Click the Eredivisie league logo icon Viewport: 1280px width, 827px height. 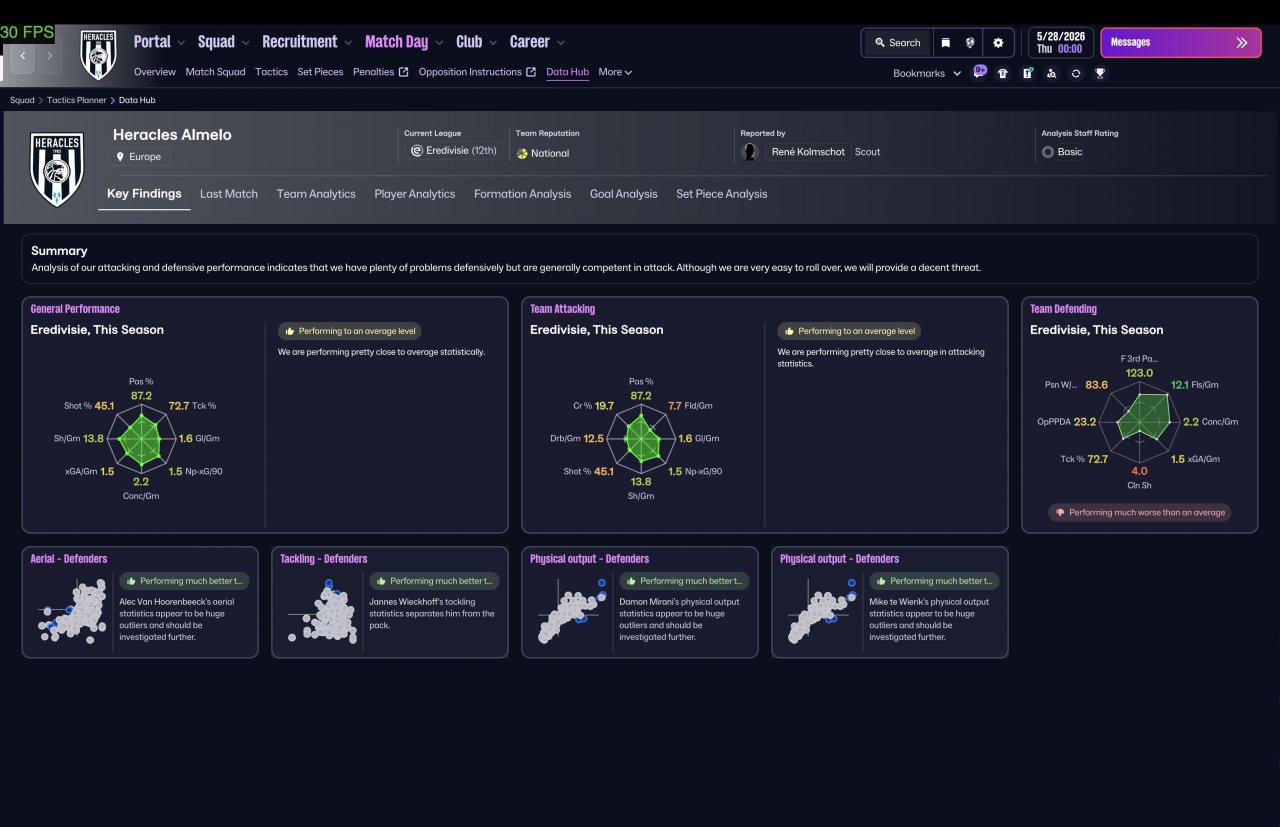pyautogui.click(x=417, y=151)
